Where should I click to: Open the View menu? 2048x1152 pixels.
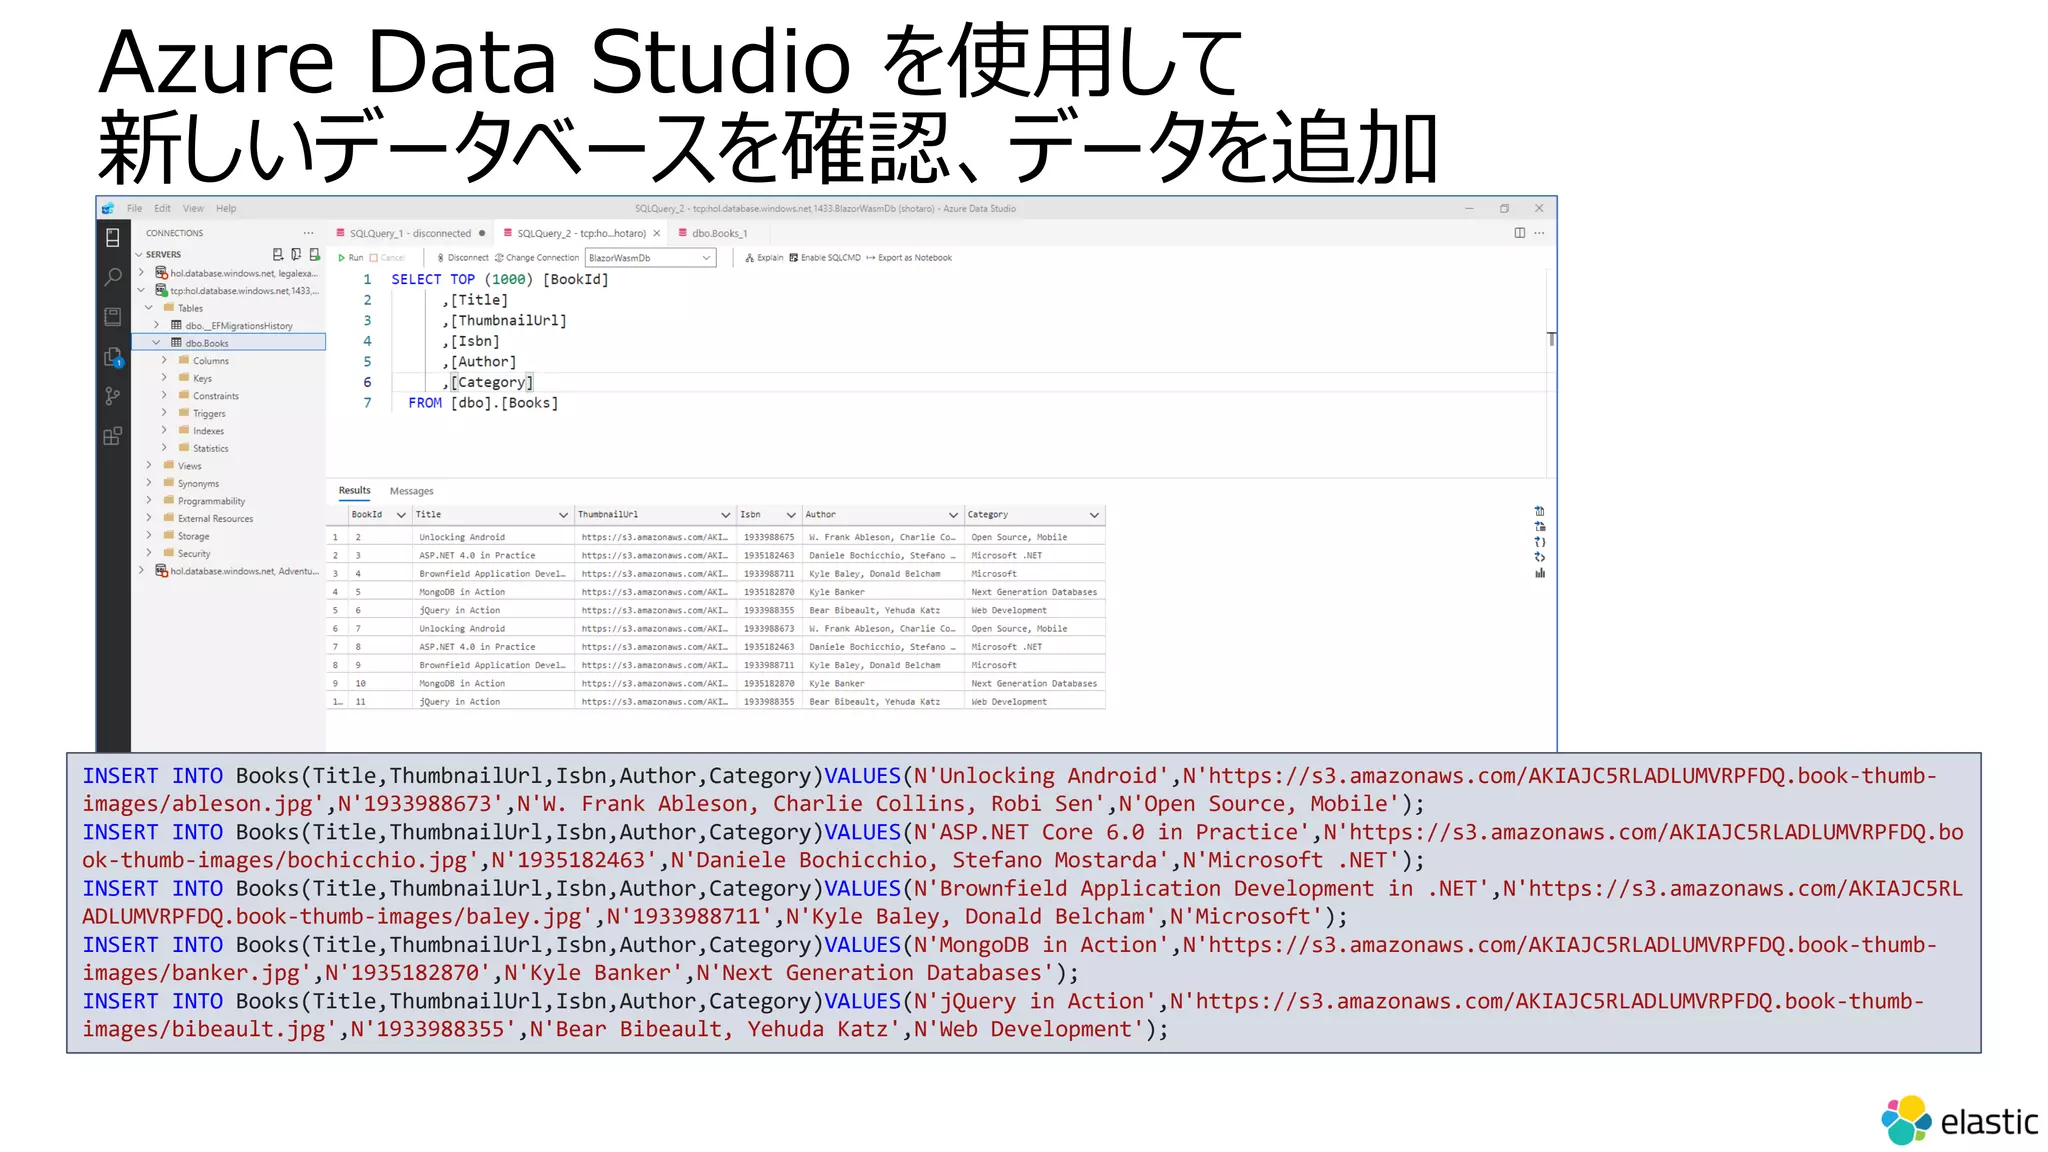coord(193,209)
